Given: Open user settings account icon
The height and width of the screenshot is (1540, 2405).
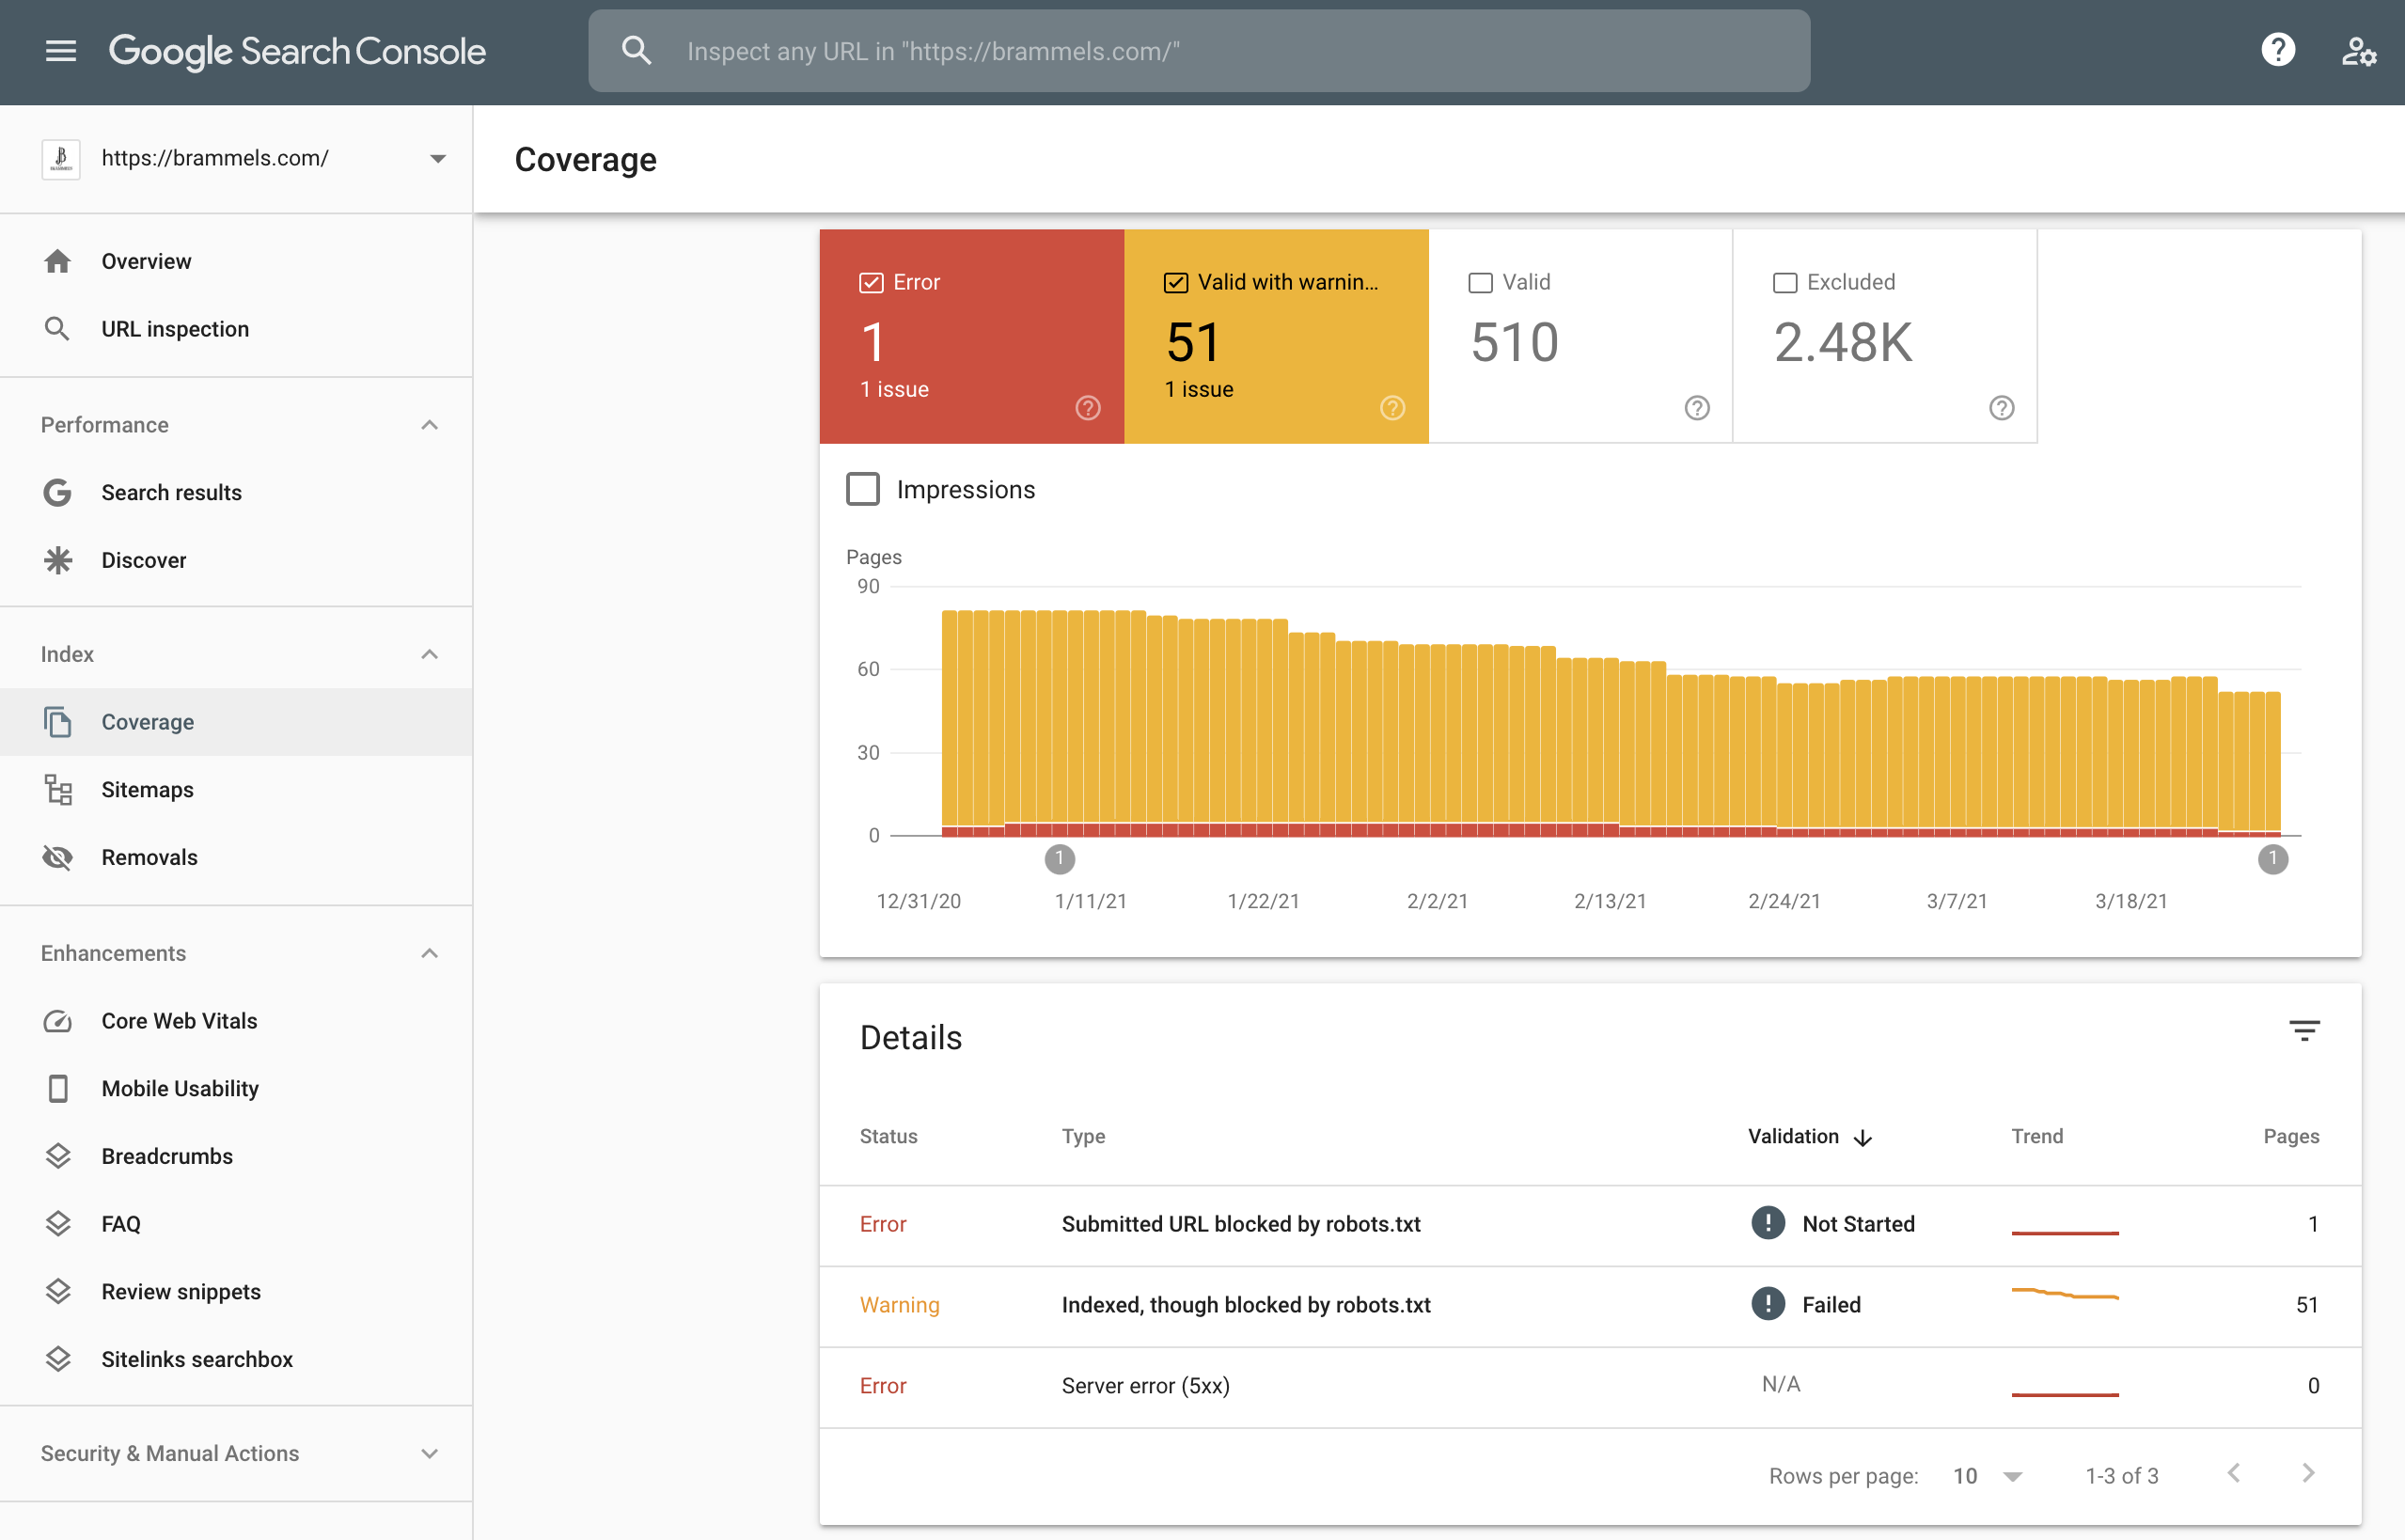Looking at the screenshot, I should [x=2358, y=51].
